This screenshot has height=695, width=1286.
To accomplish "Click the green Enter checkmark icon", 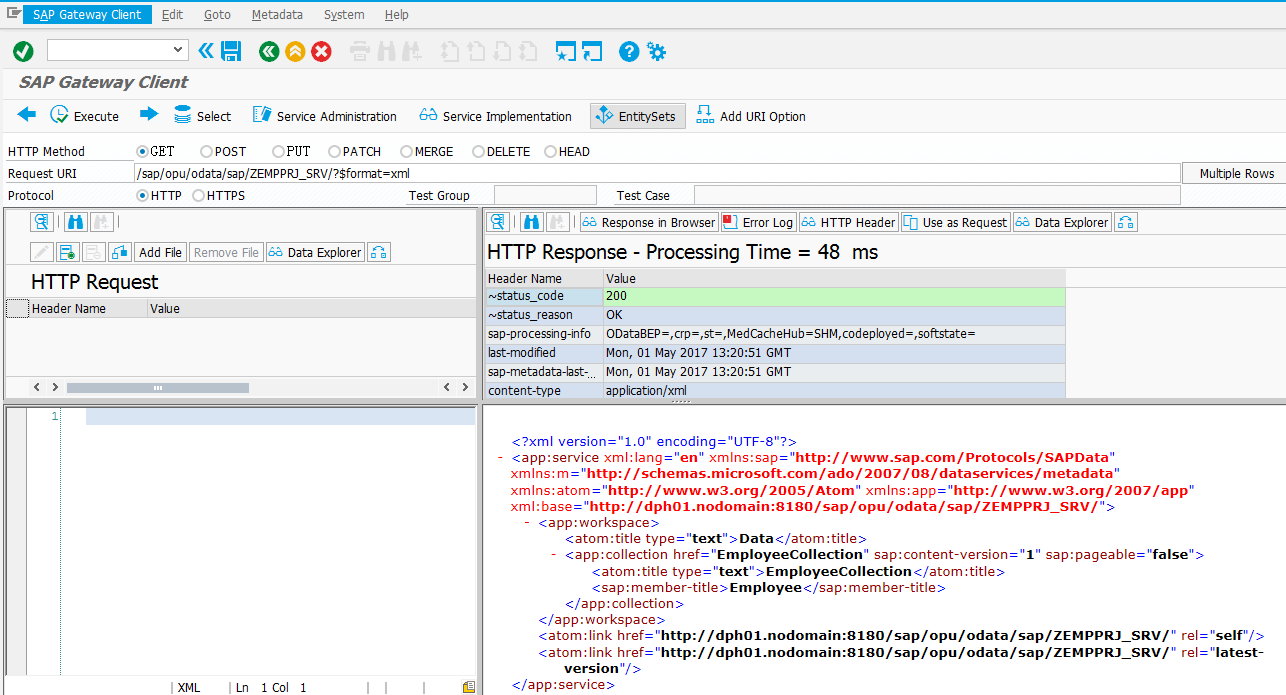I will pos(23,51).
